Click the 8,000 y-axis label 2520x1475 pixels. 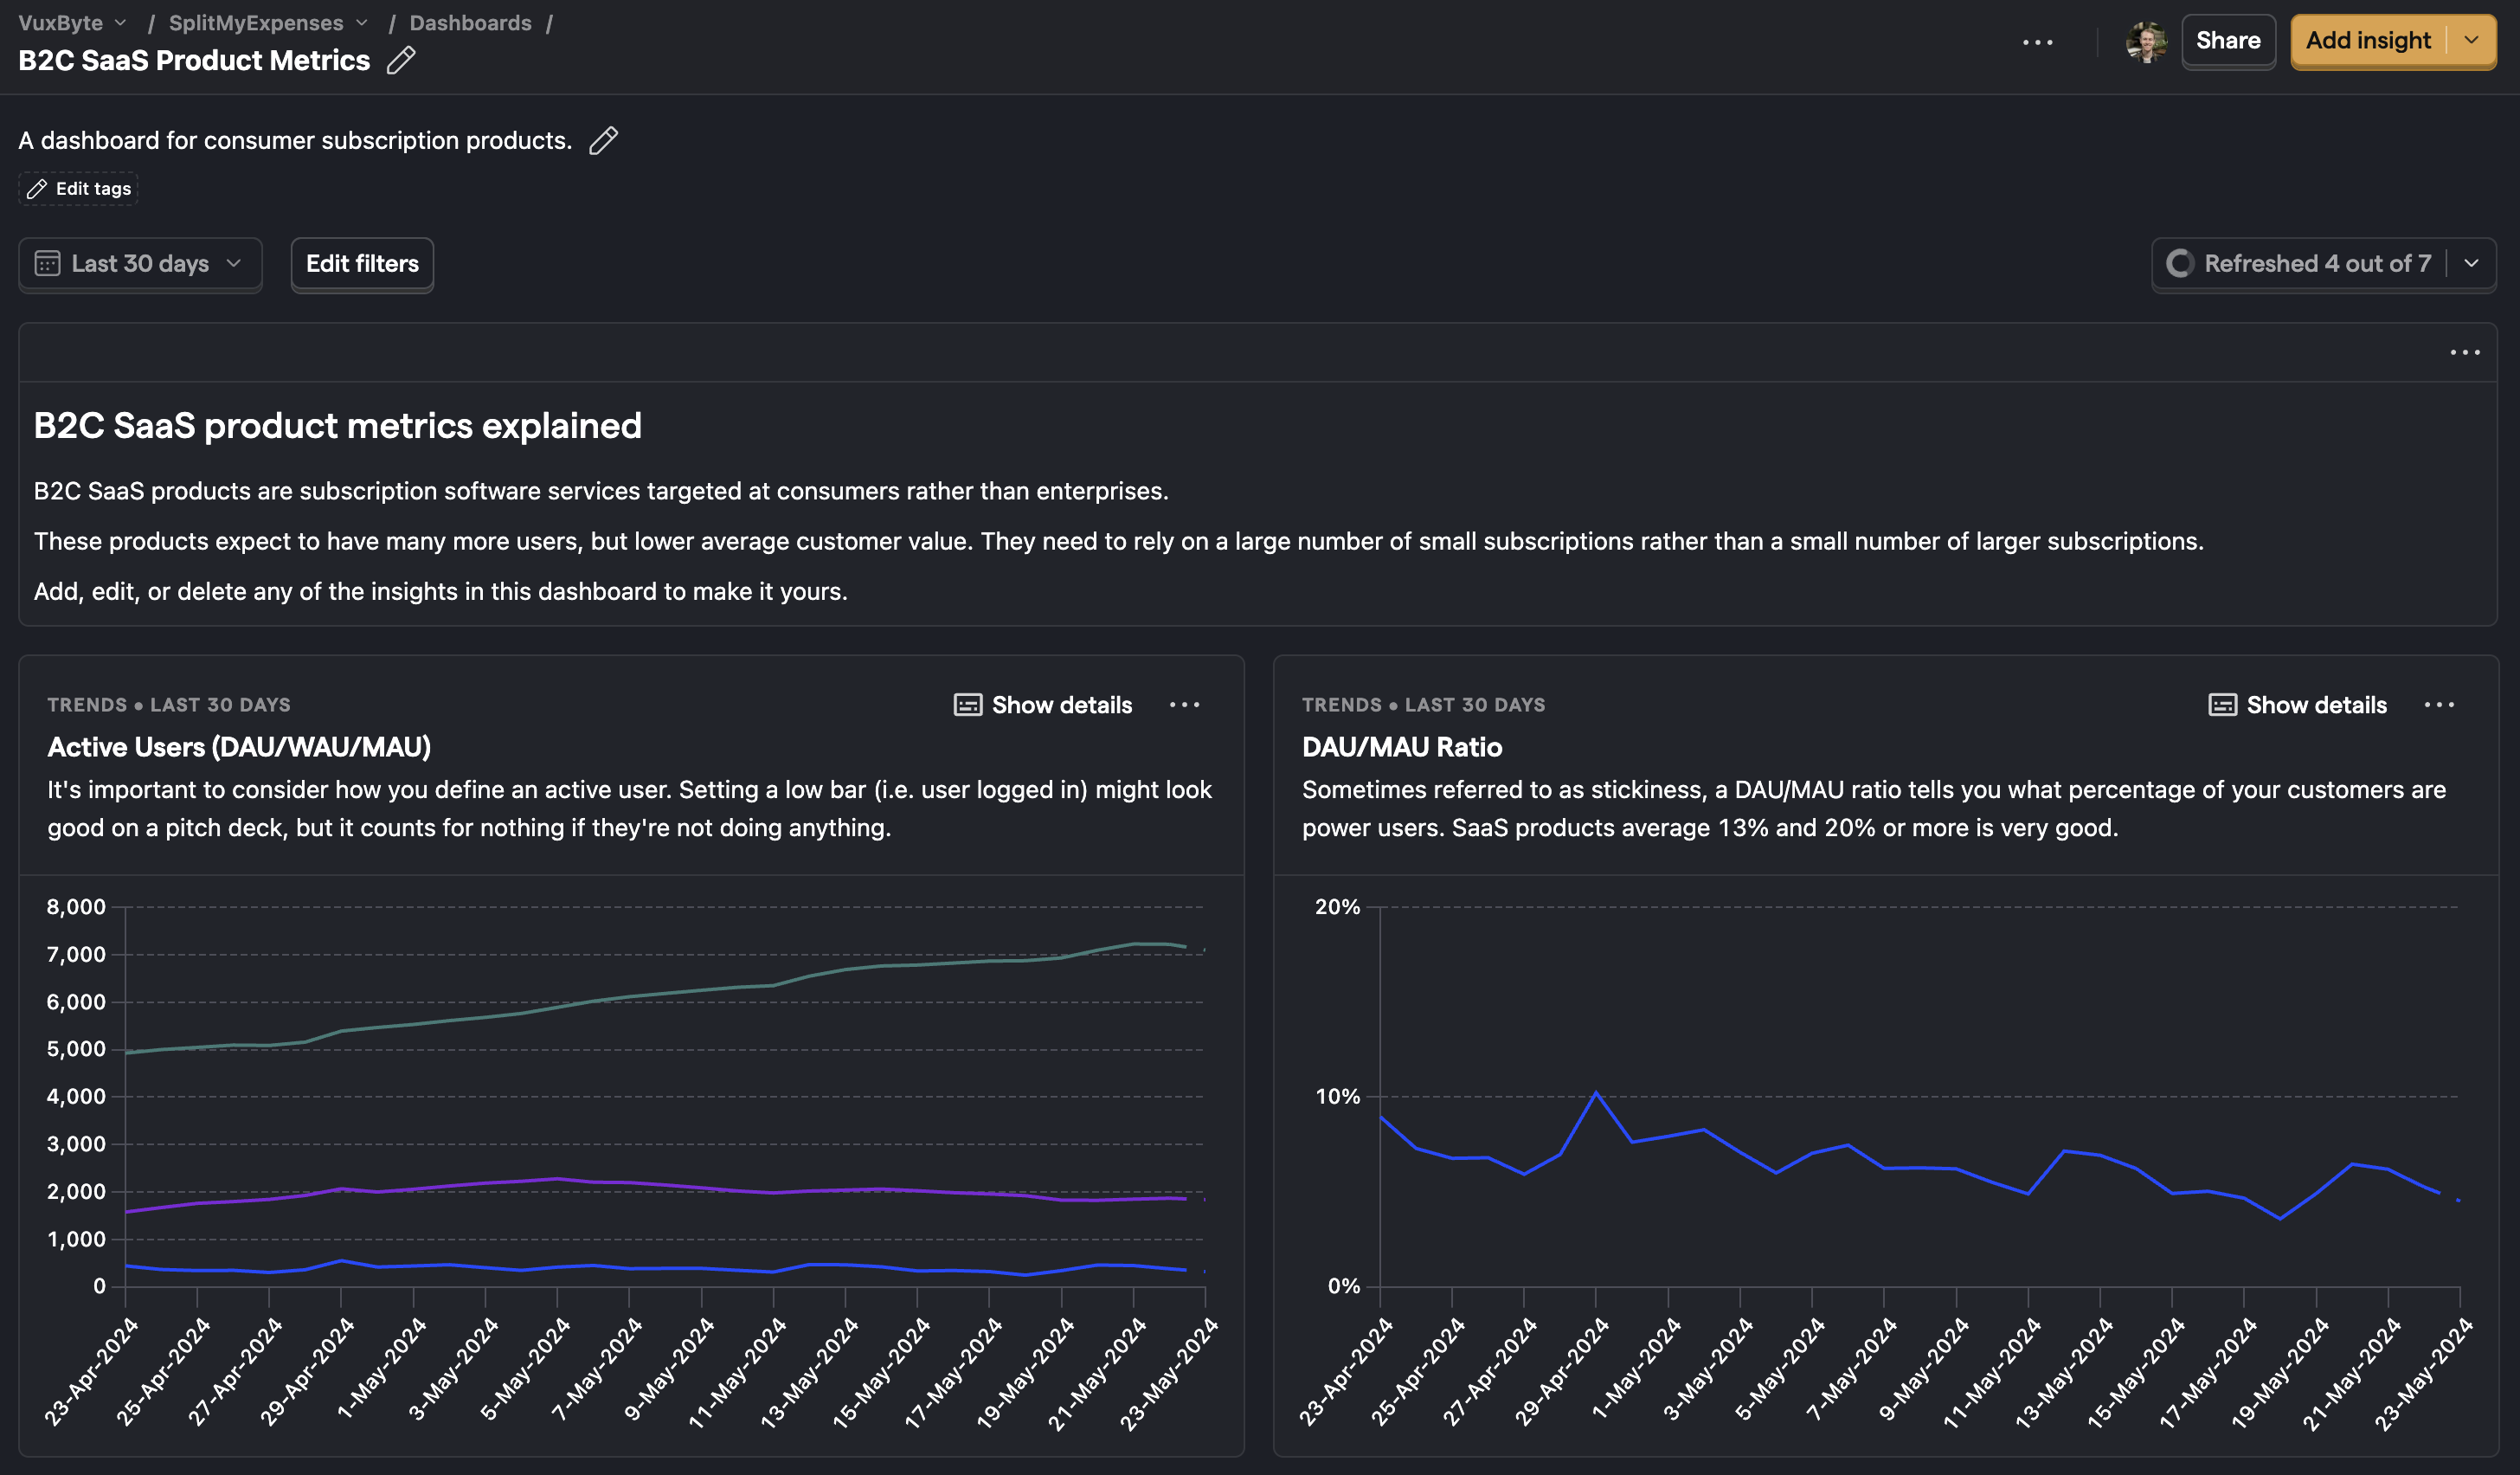tap(76, 907)
